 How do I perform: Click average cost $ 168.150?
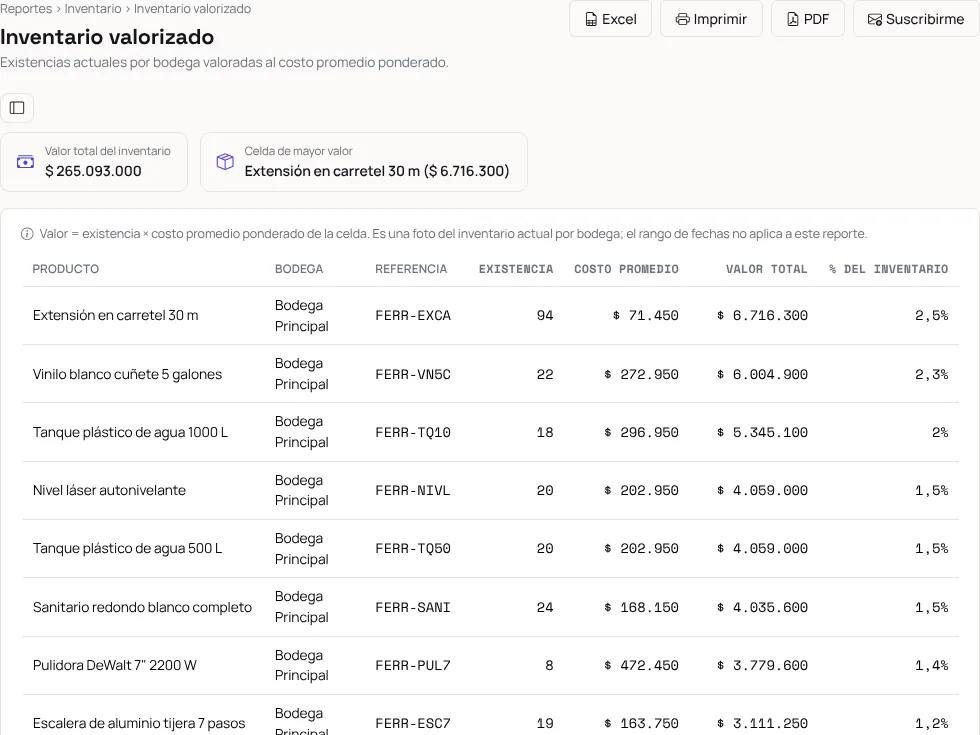641,608
